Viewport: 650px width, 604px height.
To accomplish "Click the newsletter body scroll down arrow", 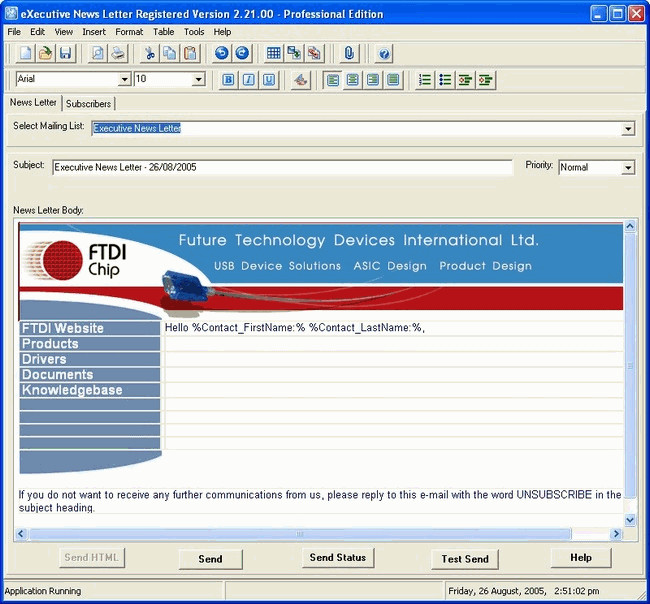I will point(630,519).
